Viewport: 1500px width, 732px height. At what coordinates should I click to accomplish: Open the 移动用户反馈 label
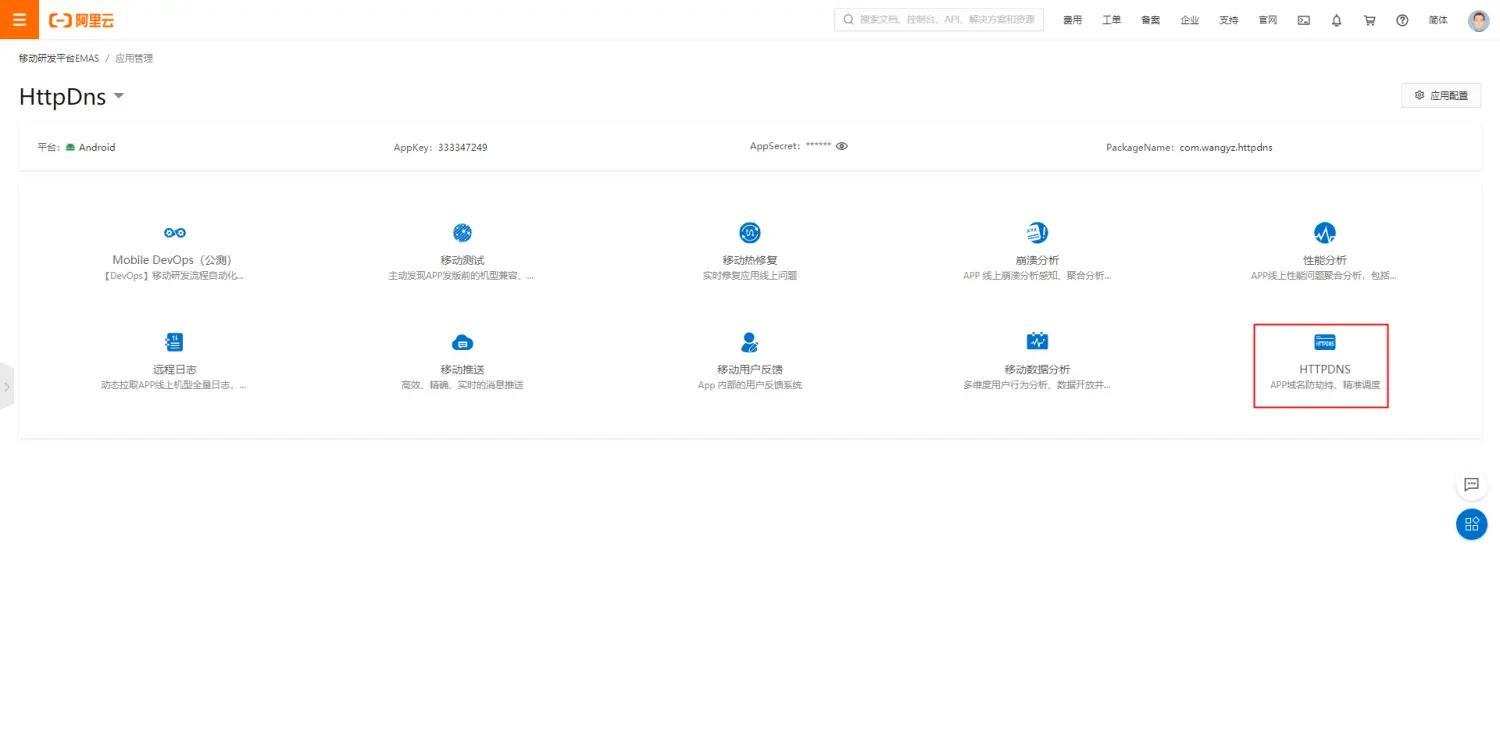(750, 369)
